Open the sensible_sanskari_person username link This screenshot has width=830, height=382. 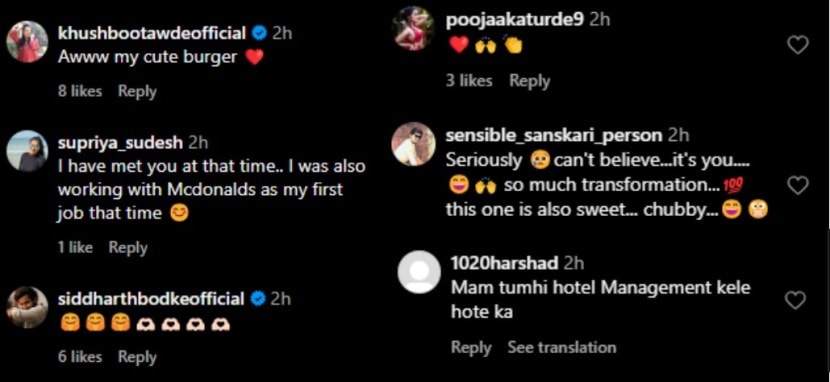[x=554, y=135]
